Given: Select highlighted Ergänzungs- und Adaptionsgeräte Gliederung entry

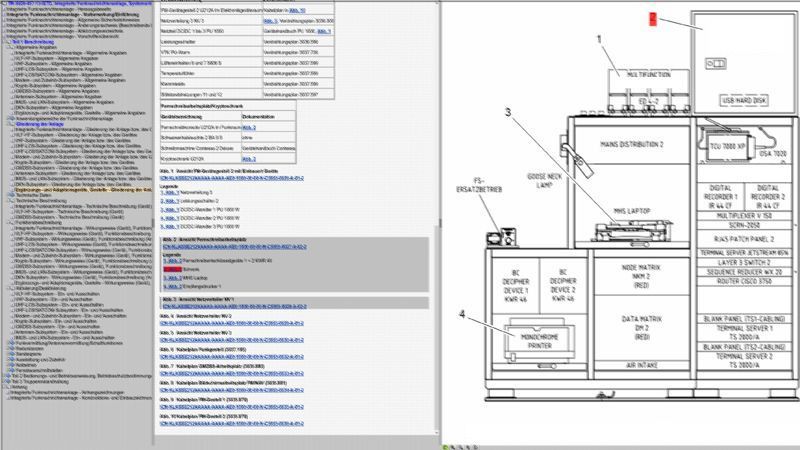Looking at the screenshot, I should 84,190.
